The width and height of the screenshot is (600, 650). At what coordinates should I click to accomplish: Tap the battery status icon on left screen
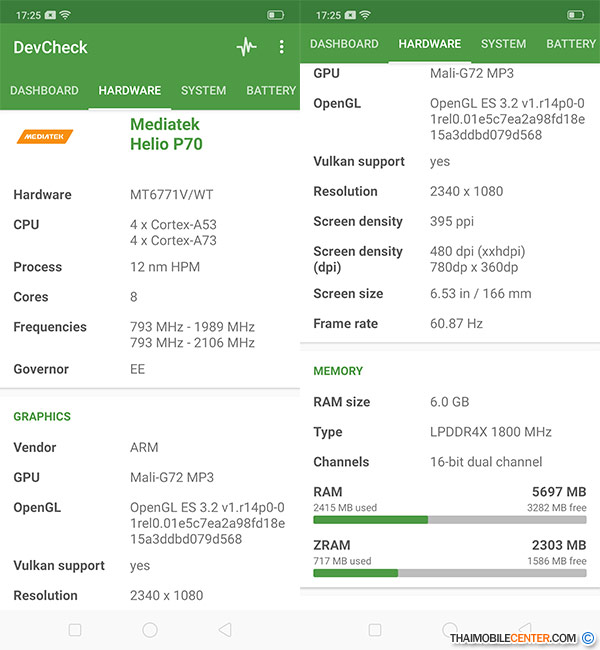tap(275, 15)
